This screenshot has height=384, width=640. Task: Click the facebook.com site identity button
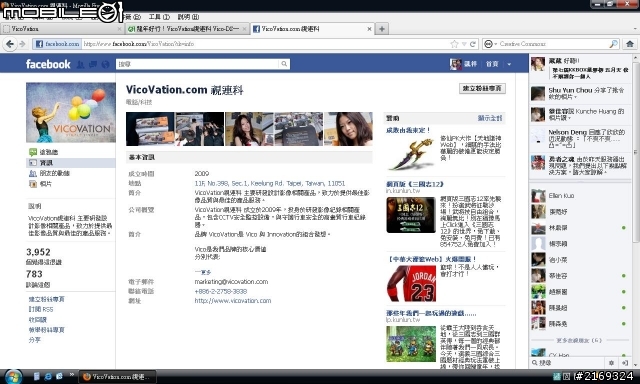pyautogui.click(x=57, y=44)
